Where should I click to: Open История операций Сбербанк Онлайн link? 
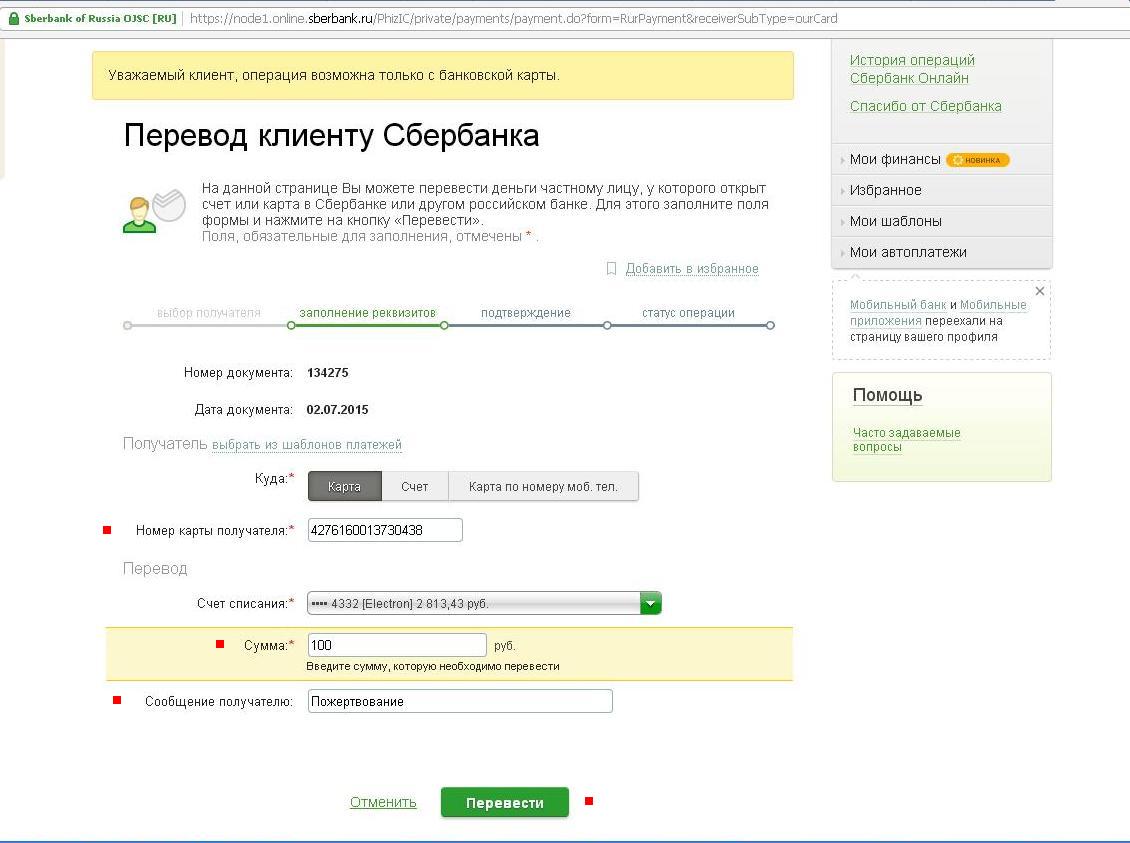912,69
